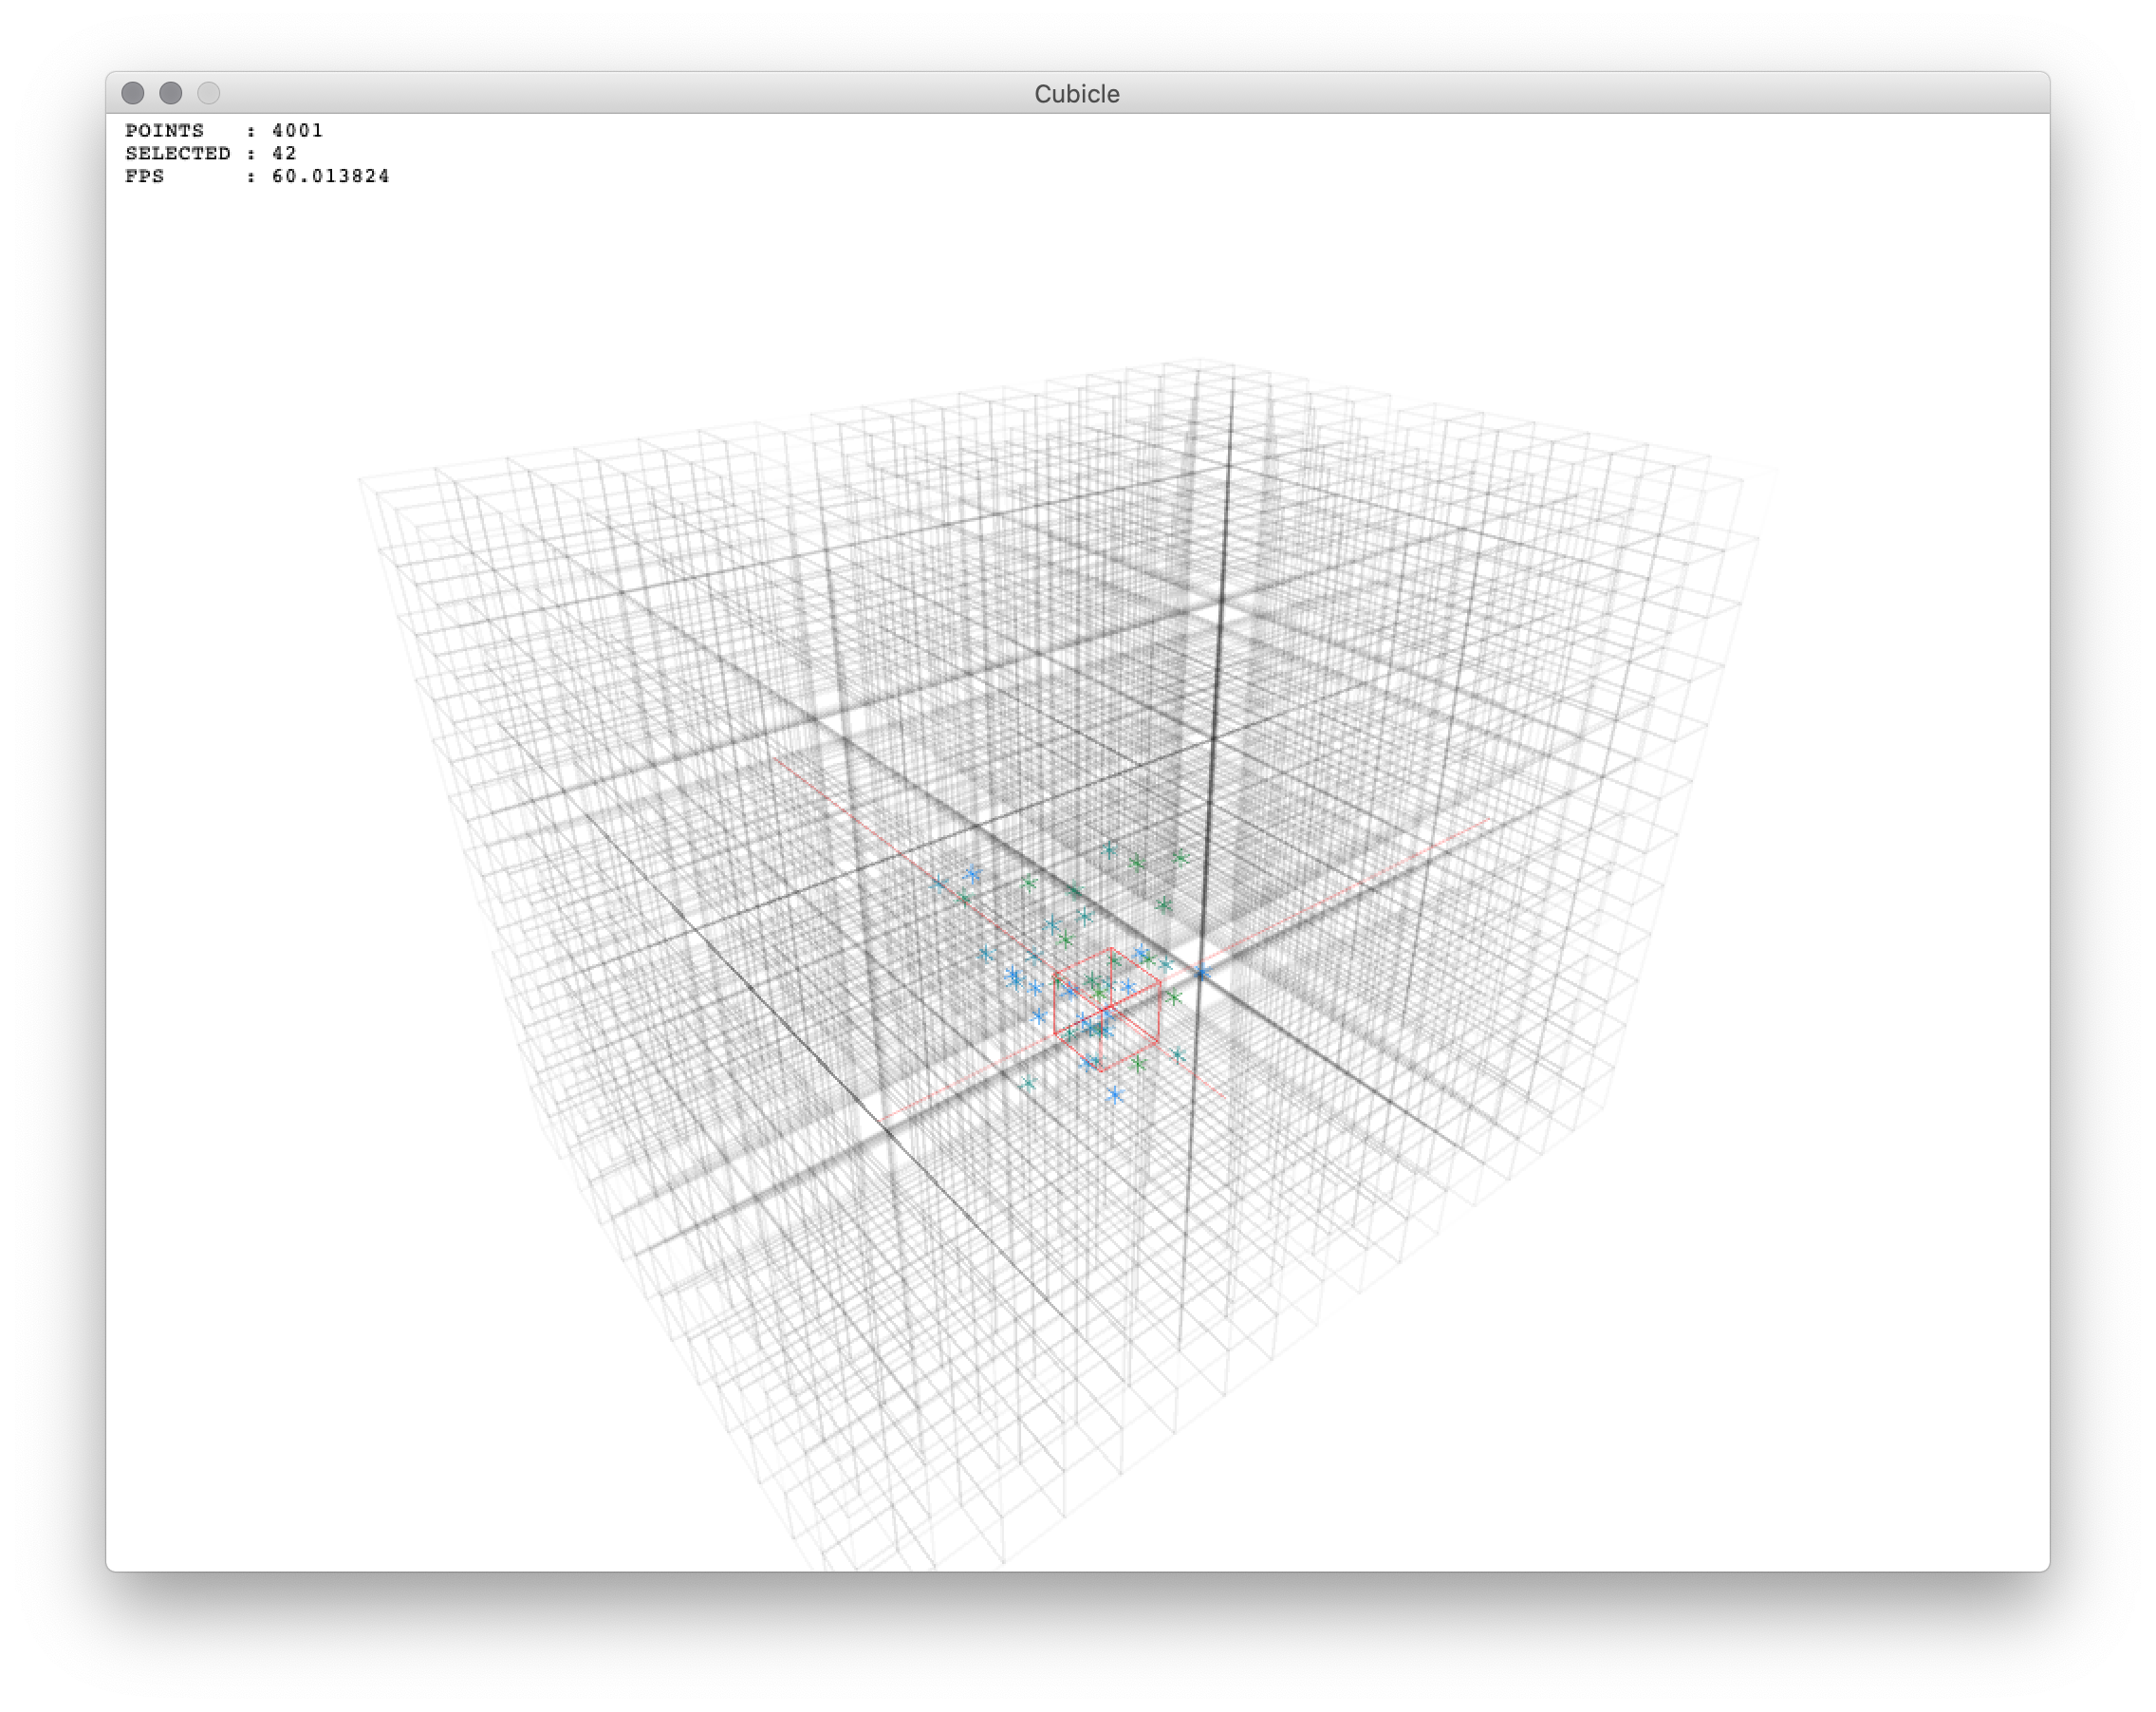Click green star below cube's lower-right edge
This screenshot has height=1712, width=2156.
1138,1064
